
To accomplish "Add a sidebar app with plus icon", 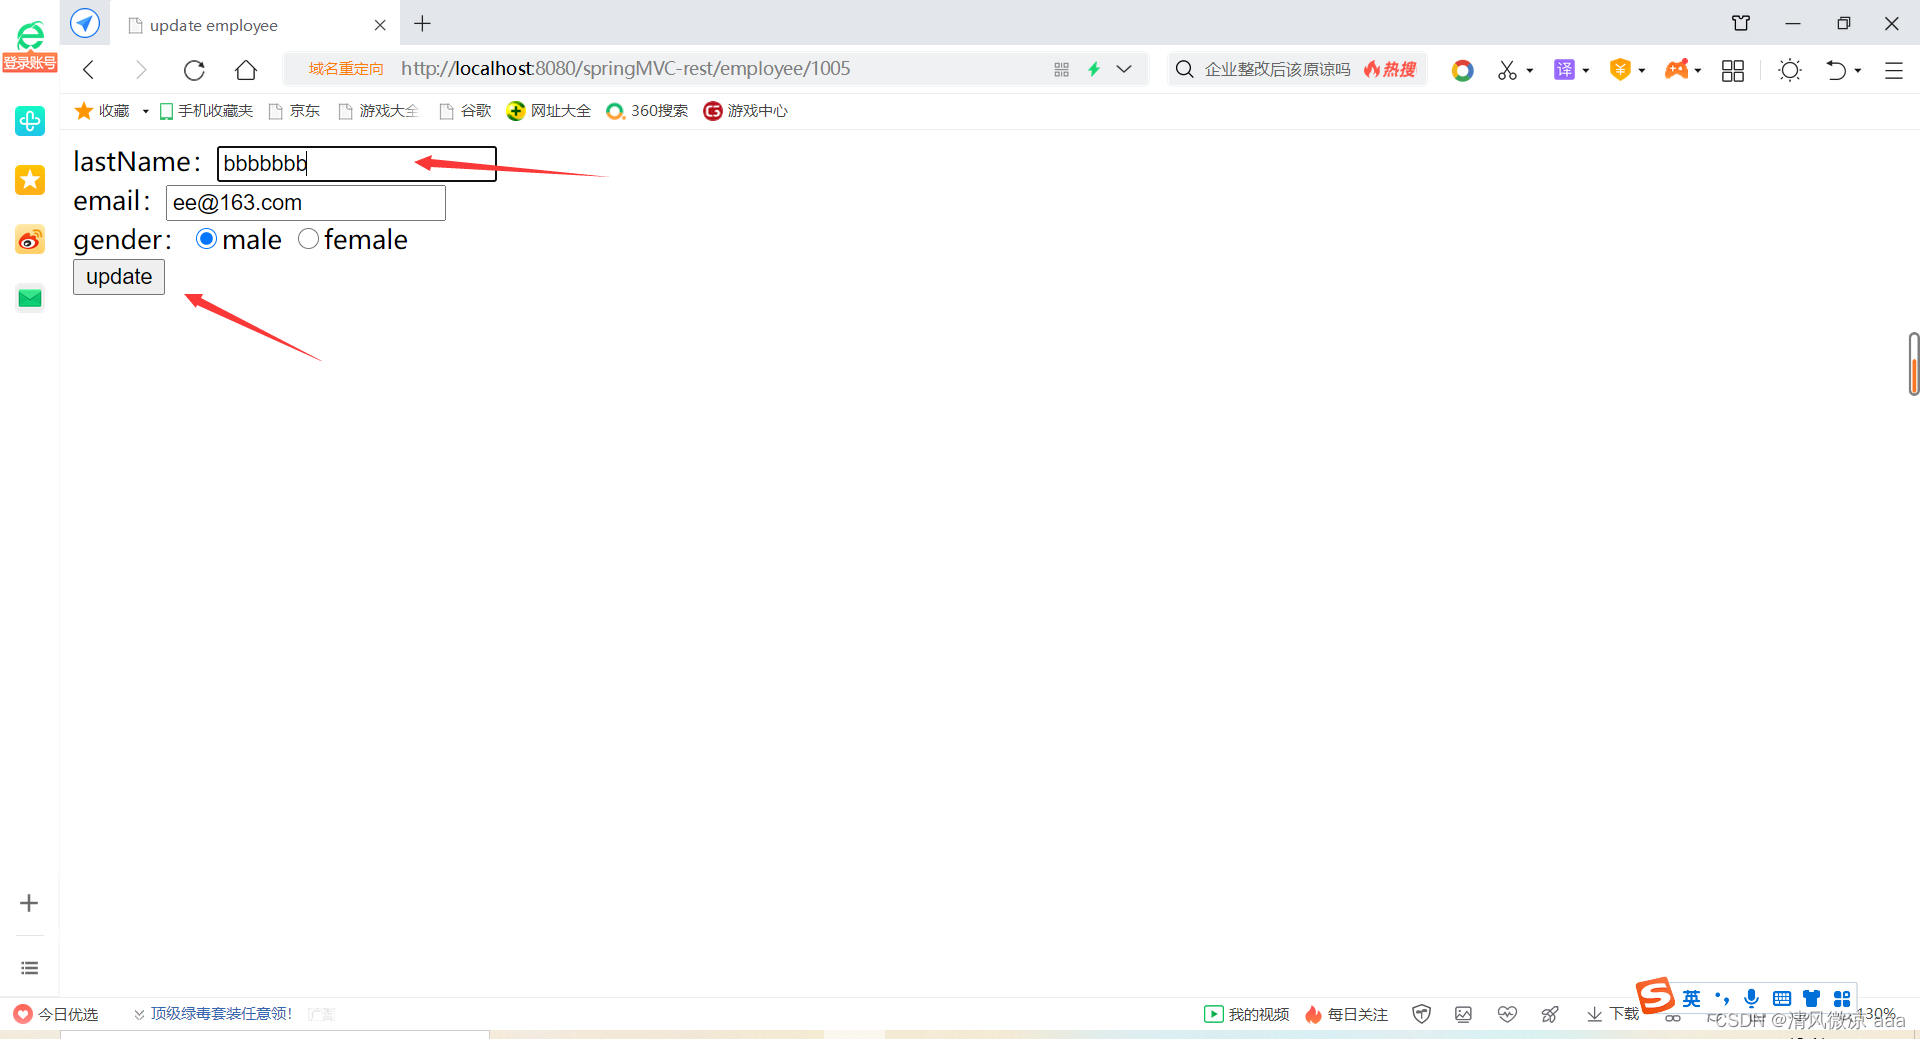I will point(29,903).
